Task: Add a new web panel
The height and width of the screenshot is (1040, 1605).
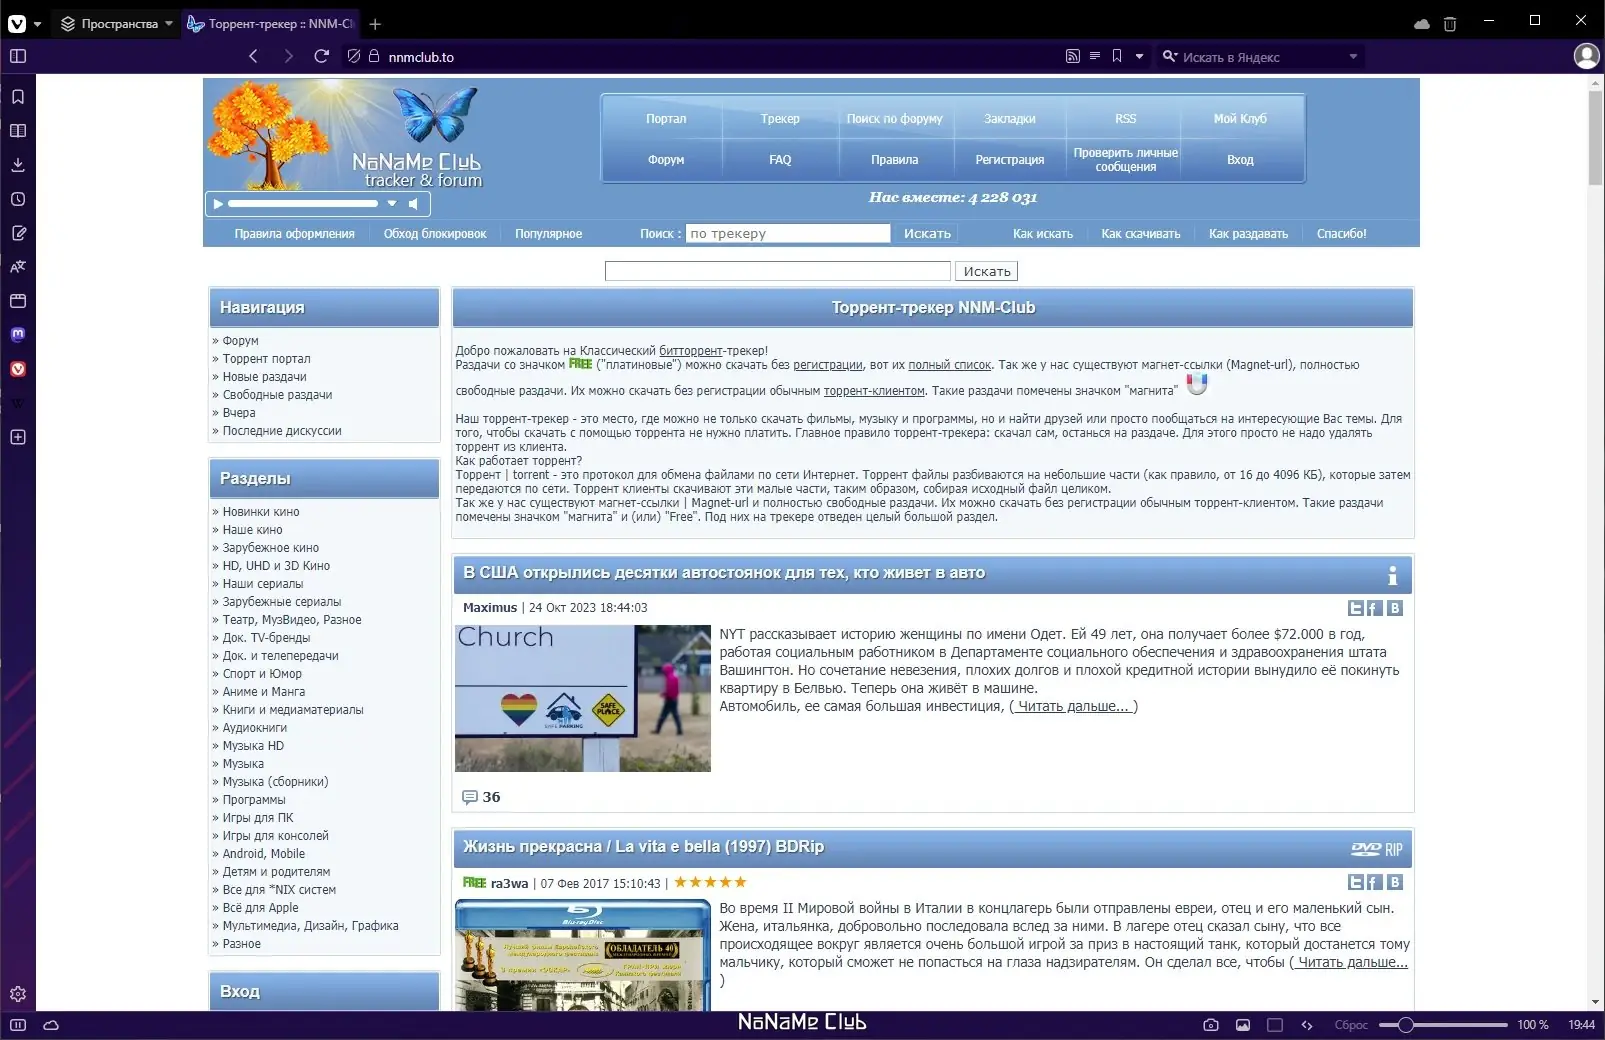Action: [18, 437]
